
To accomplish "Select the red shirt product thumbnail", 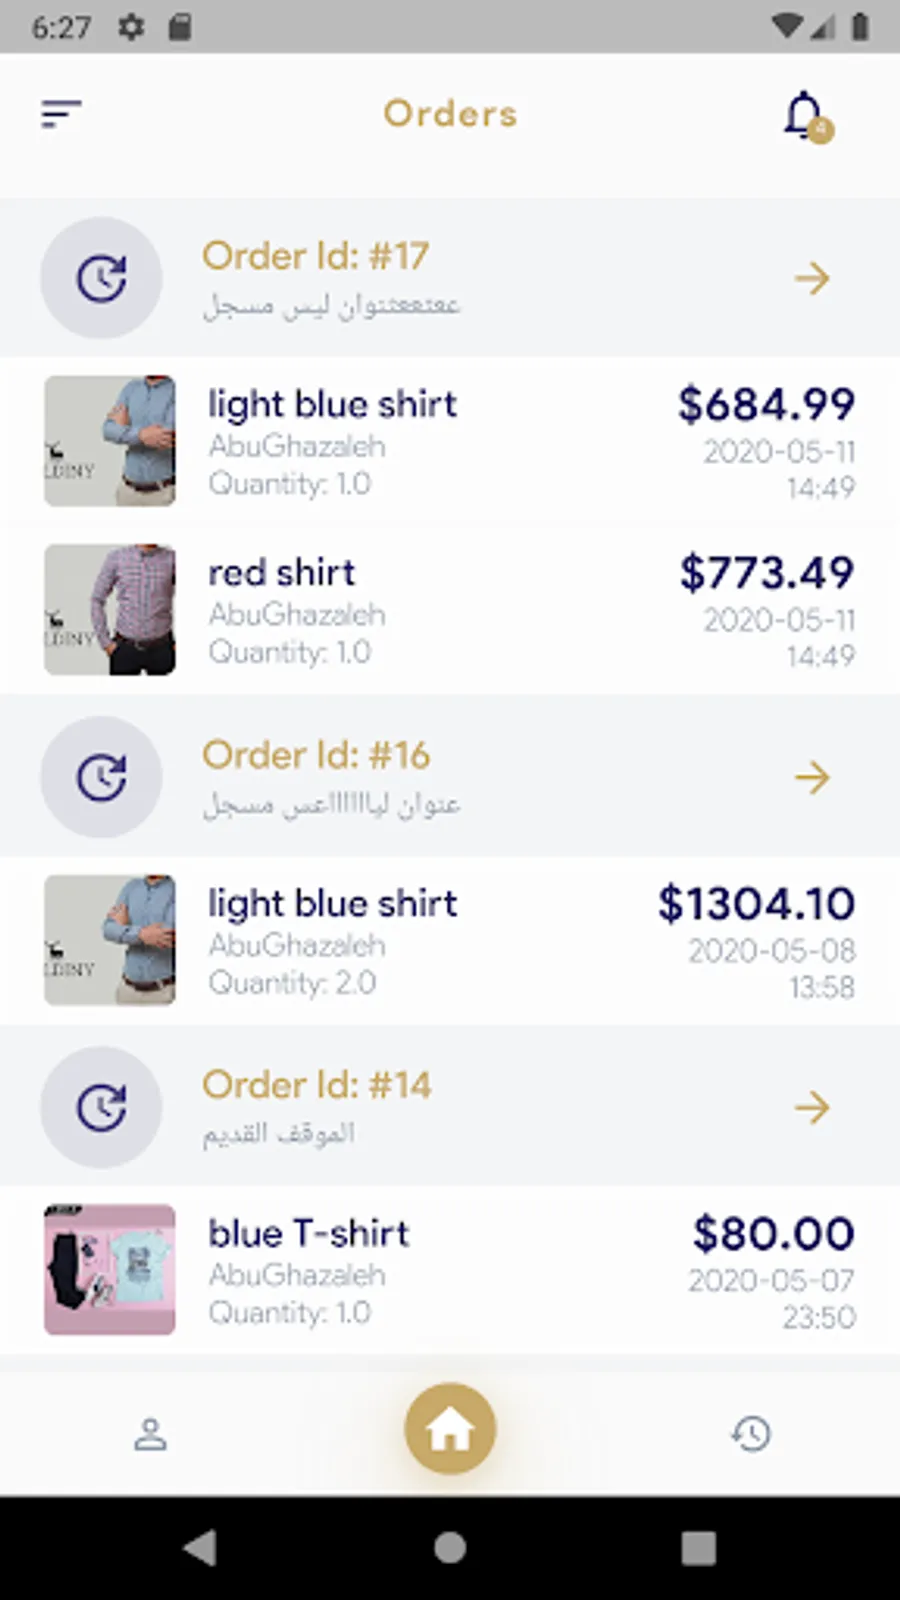I will point(110,610).
